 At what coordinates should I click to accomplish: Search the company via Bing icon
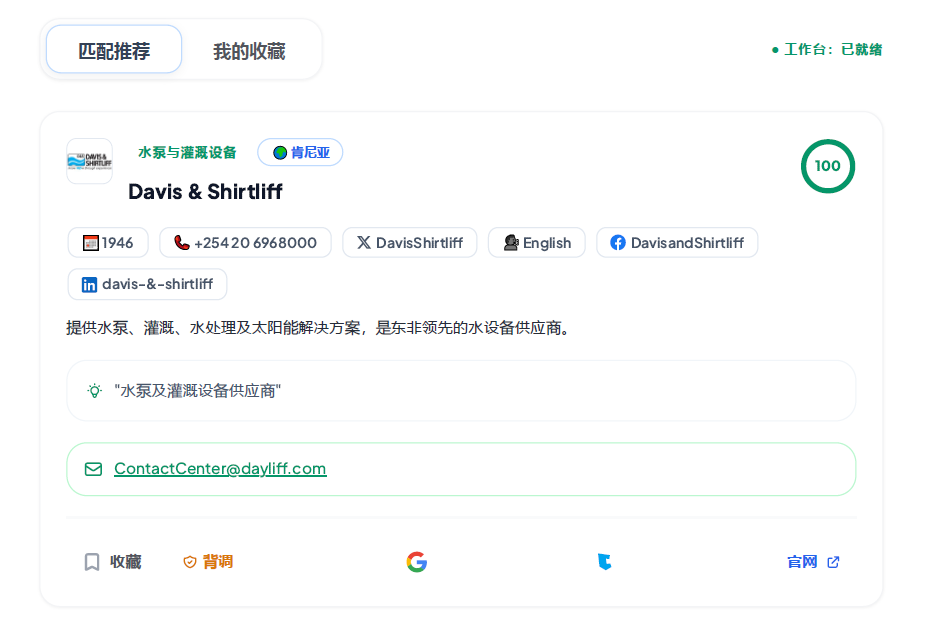coord(604,562)
